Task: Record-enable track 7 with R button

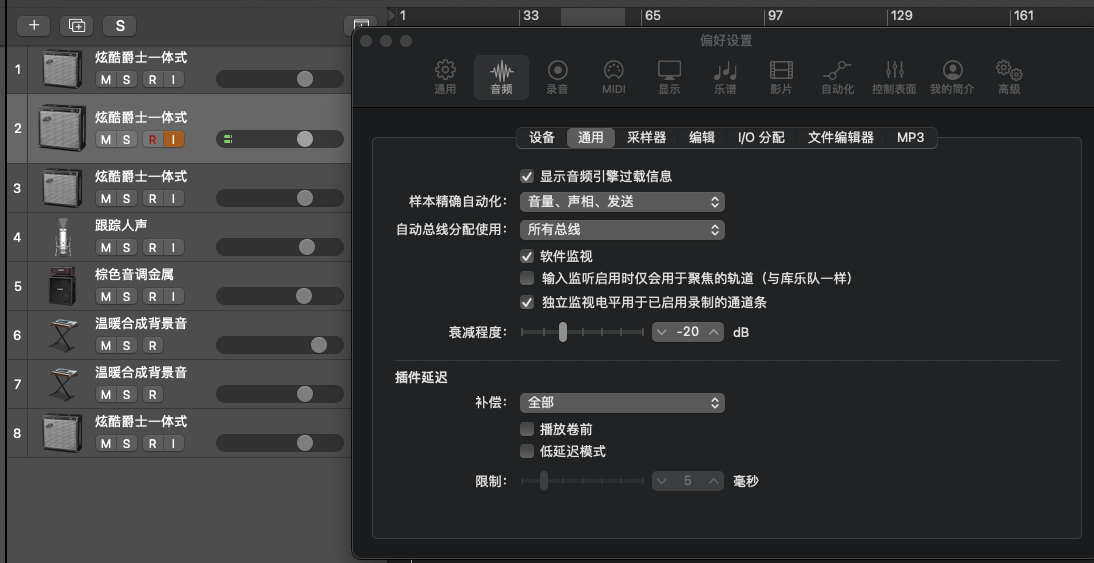Action: 152,394
